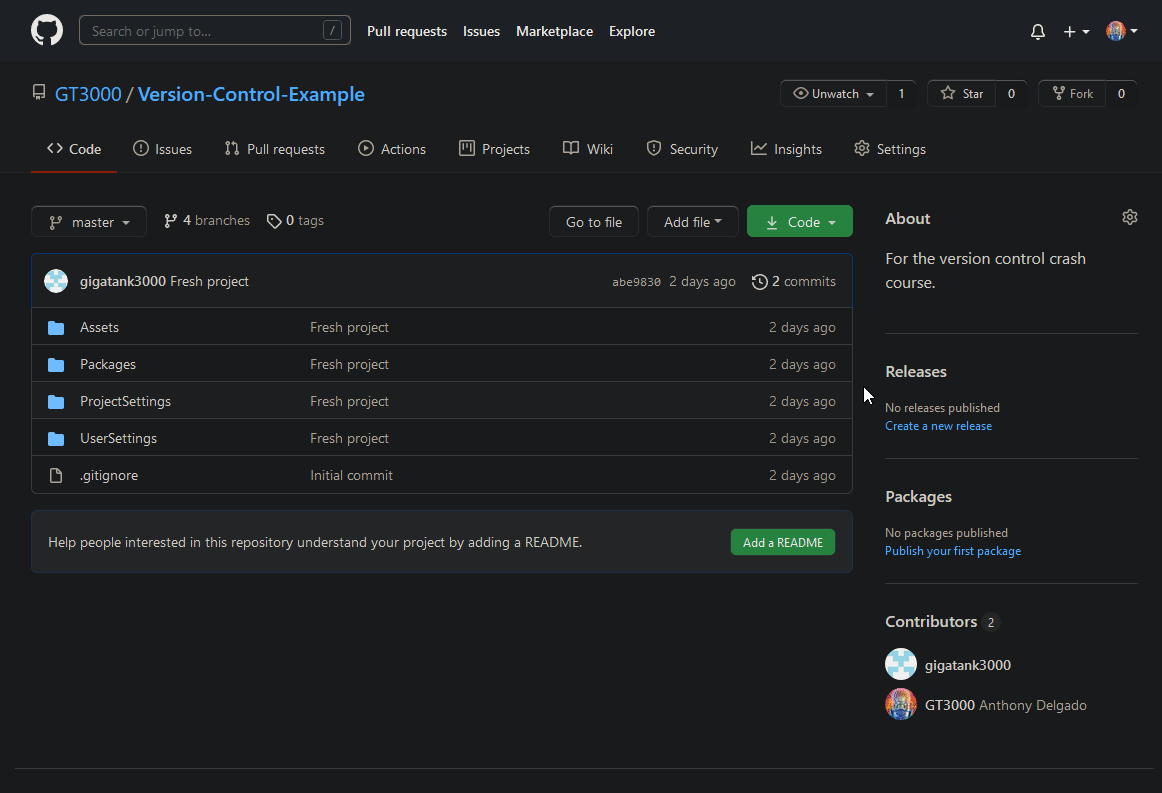This screenshot has height=793, width=1162.
Task: Open the green Code download dropdown
Action: click(800, 222)
